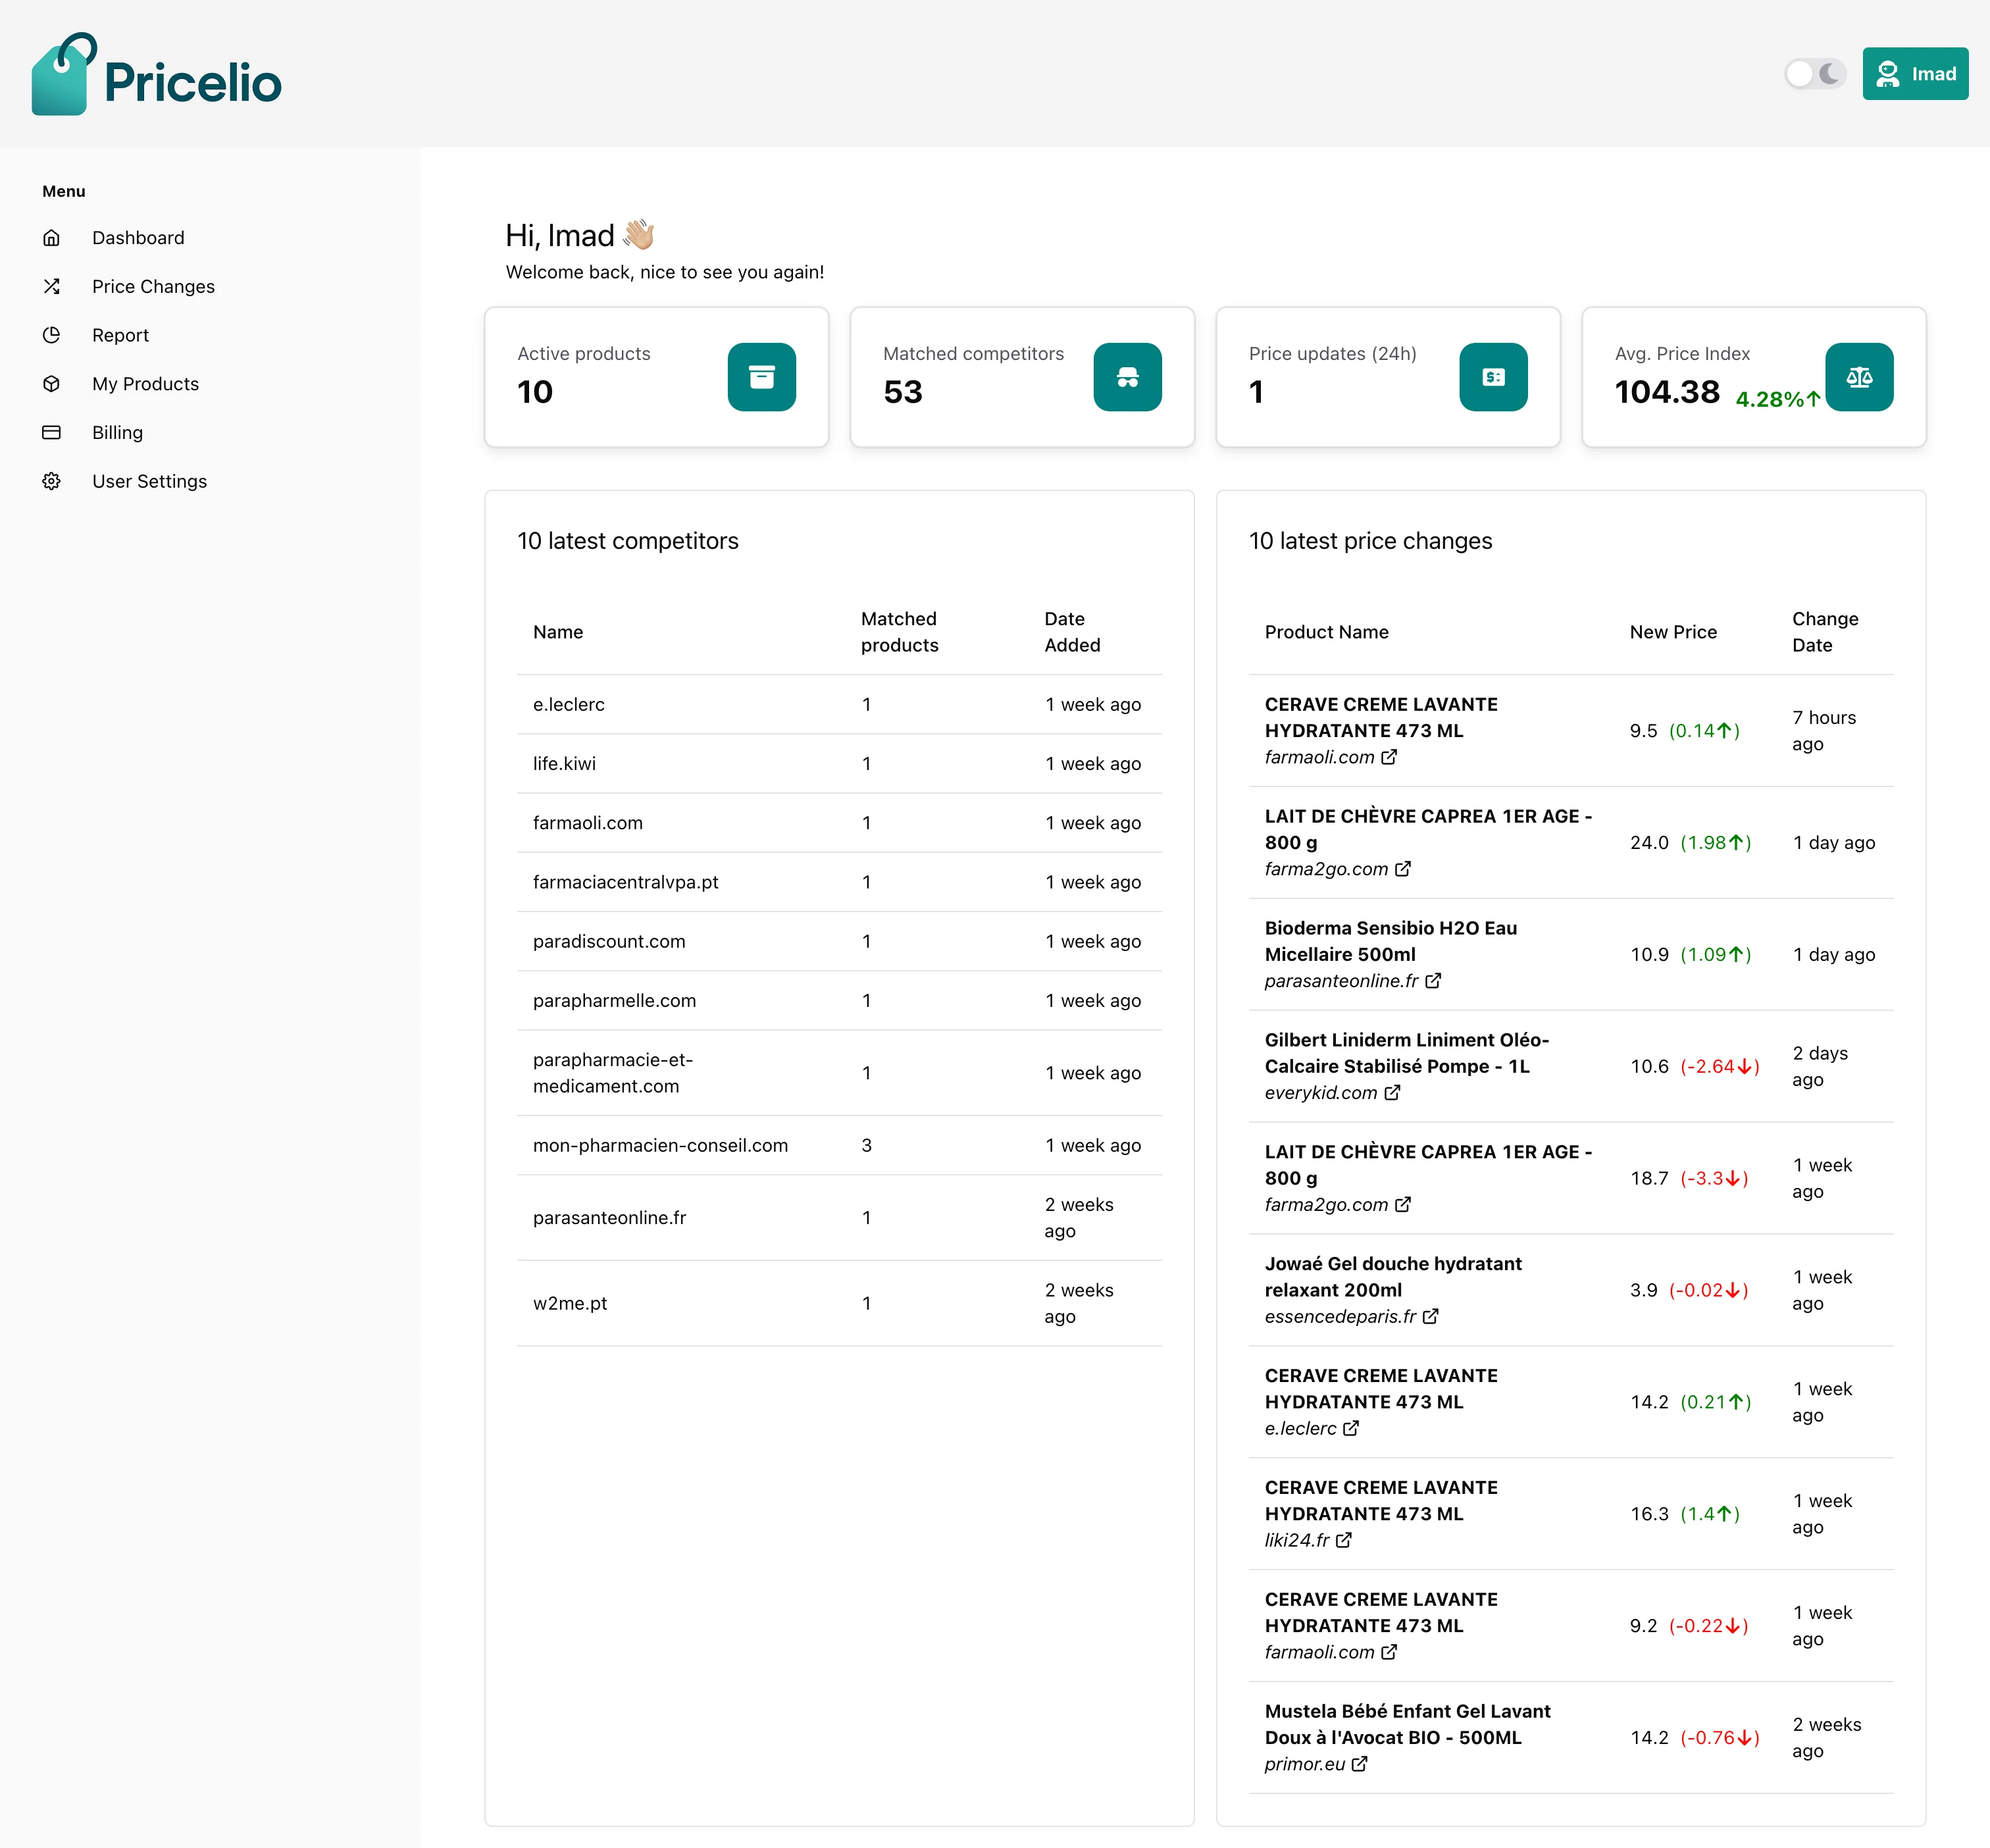Click the Matched products column header
Screen dimensions: 1990x1848
tap(899, 632)
